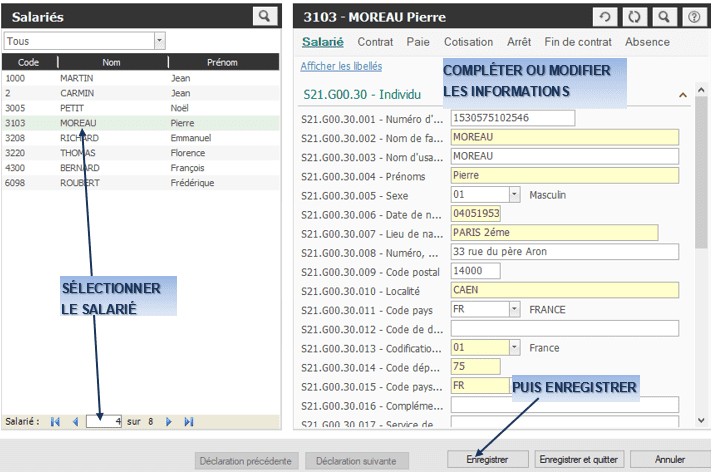Viewport: 711px width, 474px height.
Task: Jump to last salarié record
Action: [x=188, y=422]
